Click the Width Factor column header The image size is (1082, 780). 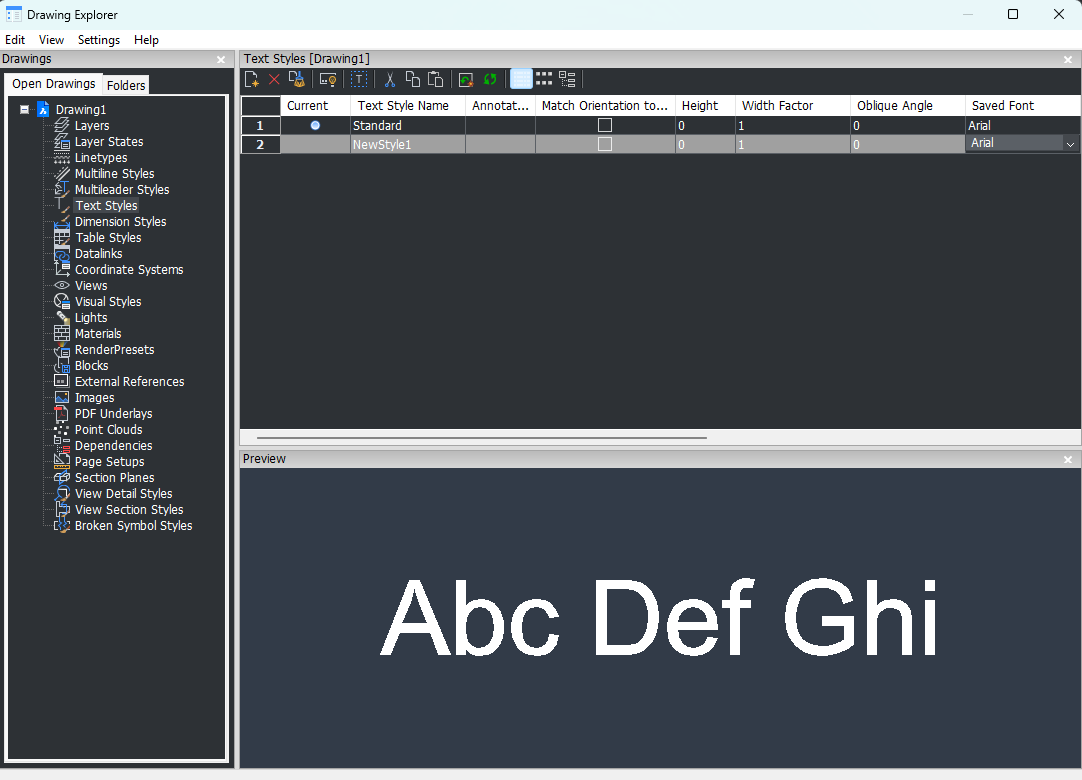point(777,105)
